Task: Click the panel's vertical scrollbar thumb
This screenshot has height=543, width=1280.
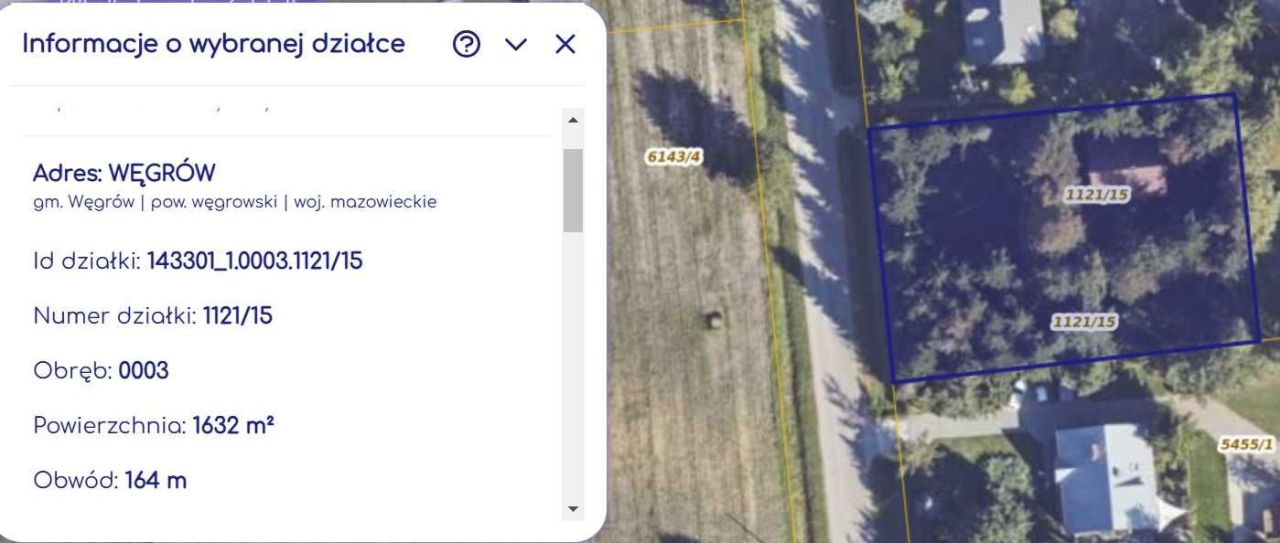Action: click(x=573, y=190)
